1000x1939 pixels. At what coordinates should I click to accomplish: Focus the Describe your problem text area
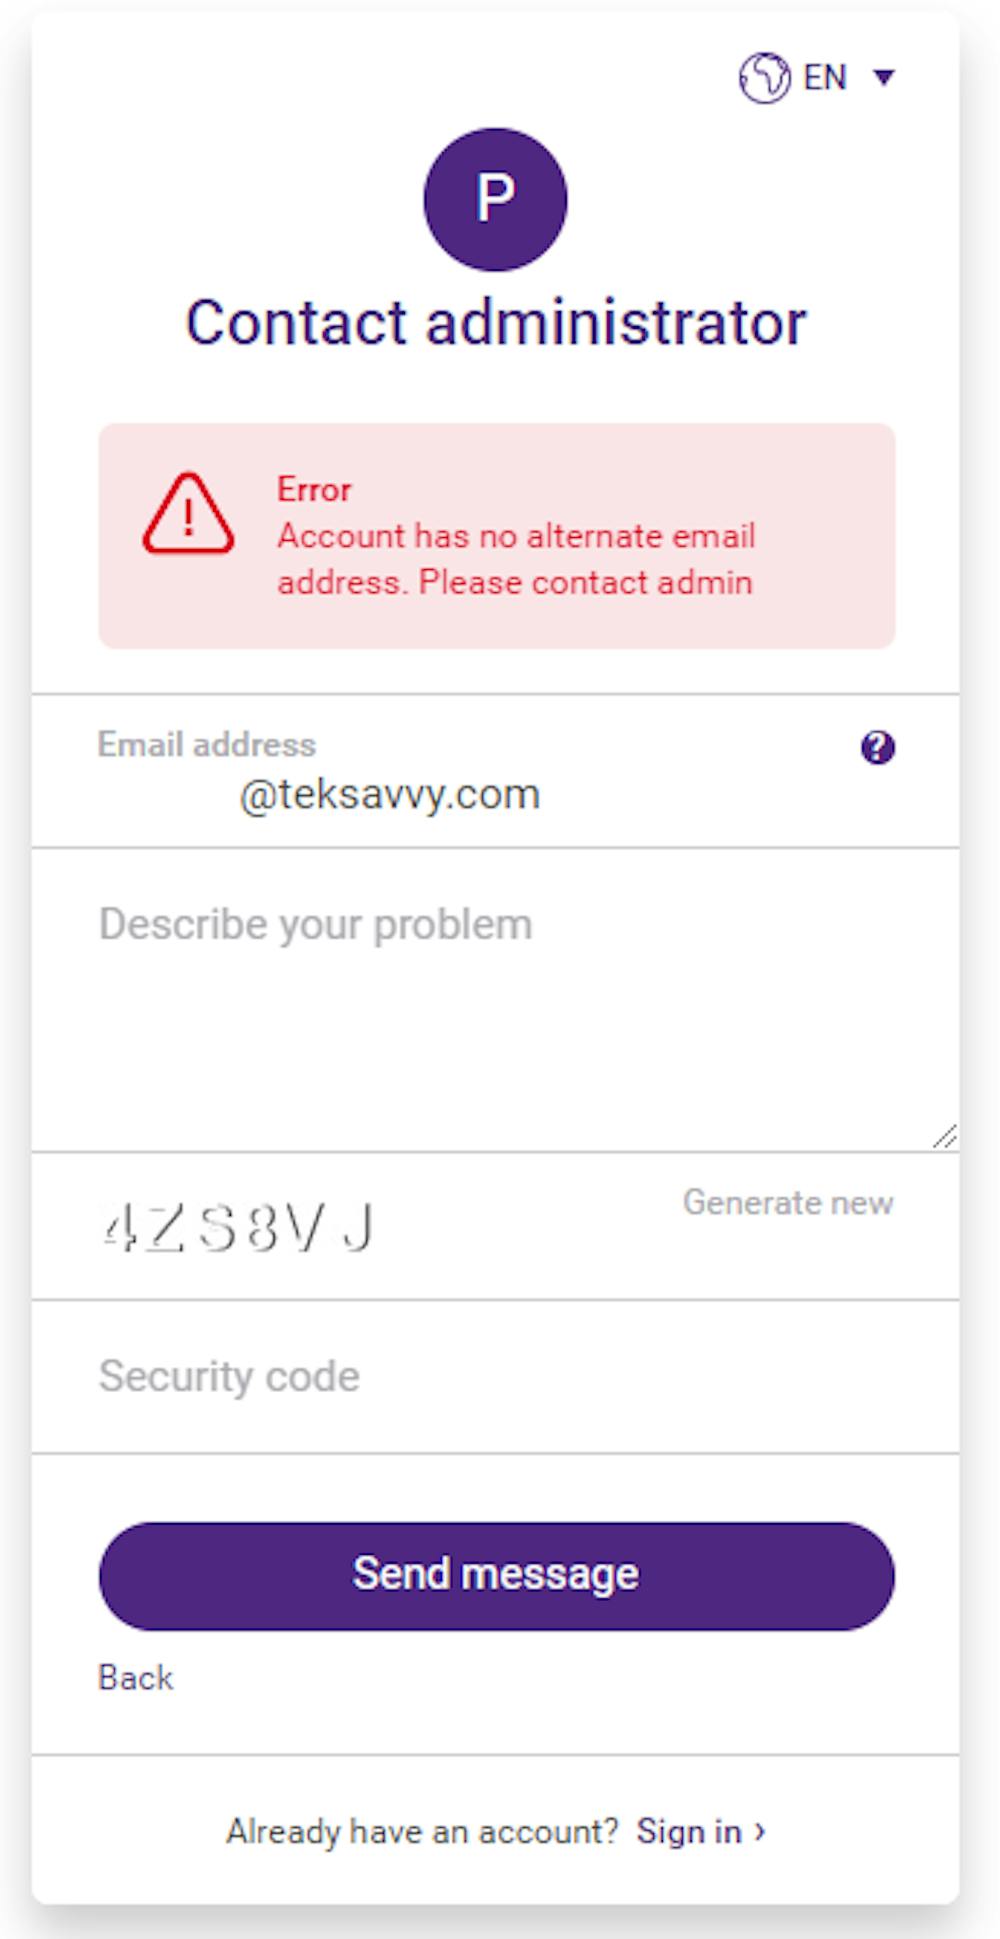(x=495, y=1000)
